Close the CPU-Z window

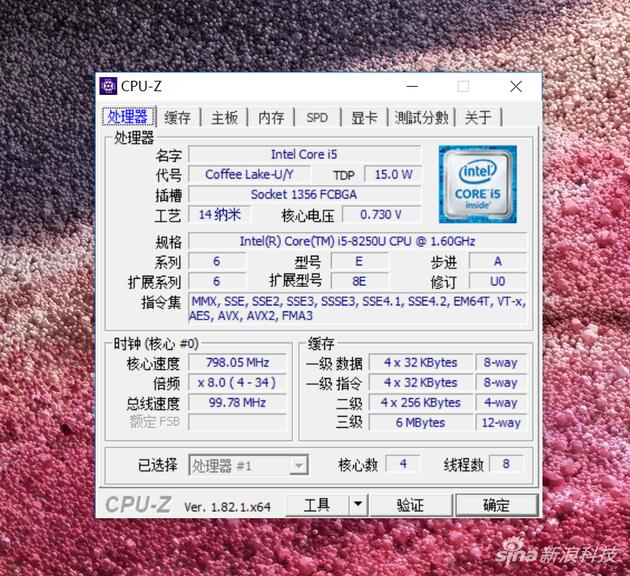pos(516,86)
